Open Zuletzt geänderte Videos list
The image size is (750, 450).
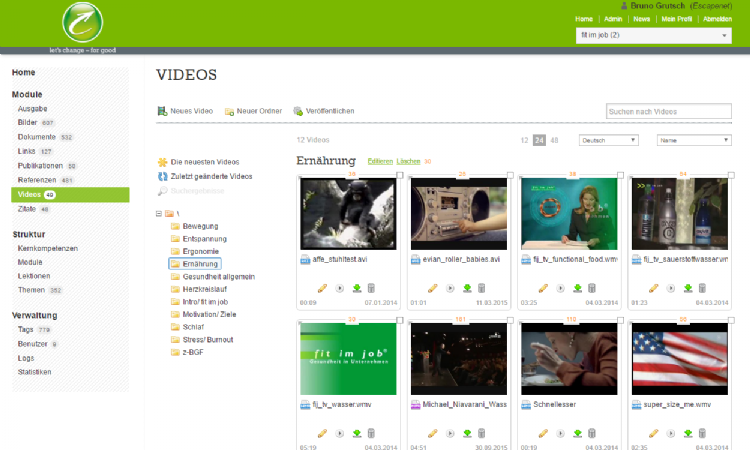162,176
